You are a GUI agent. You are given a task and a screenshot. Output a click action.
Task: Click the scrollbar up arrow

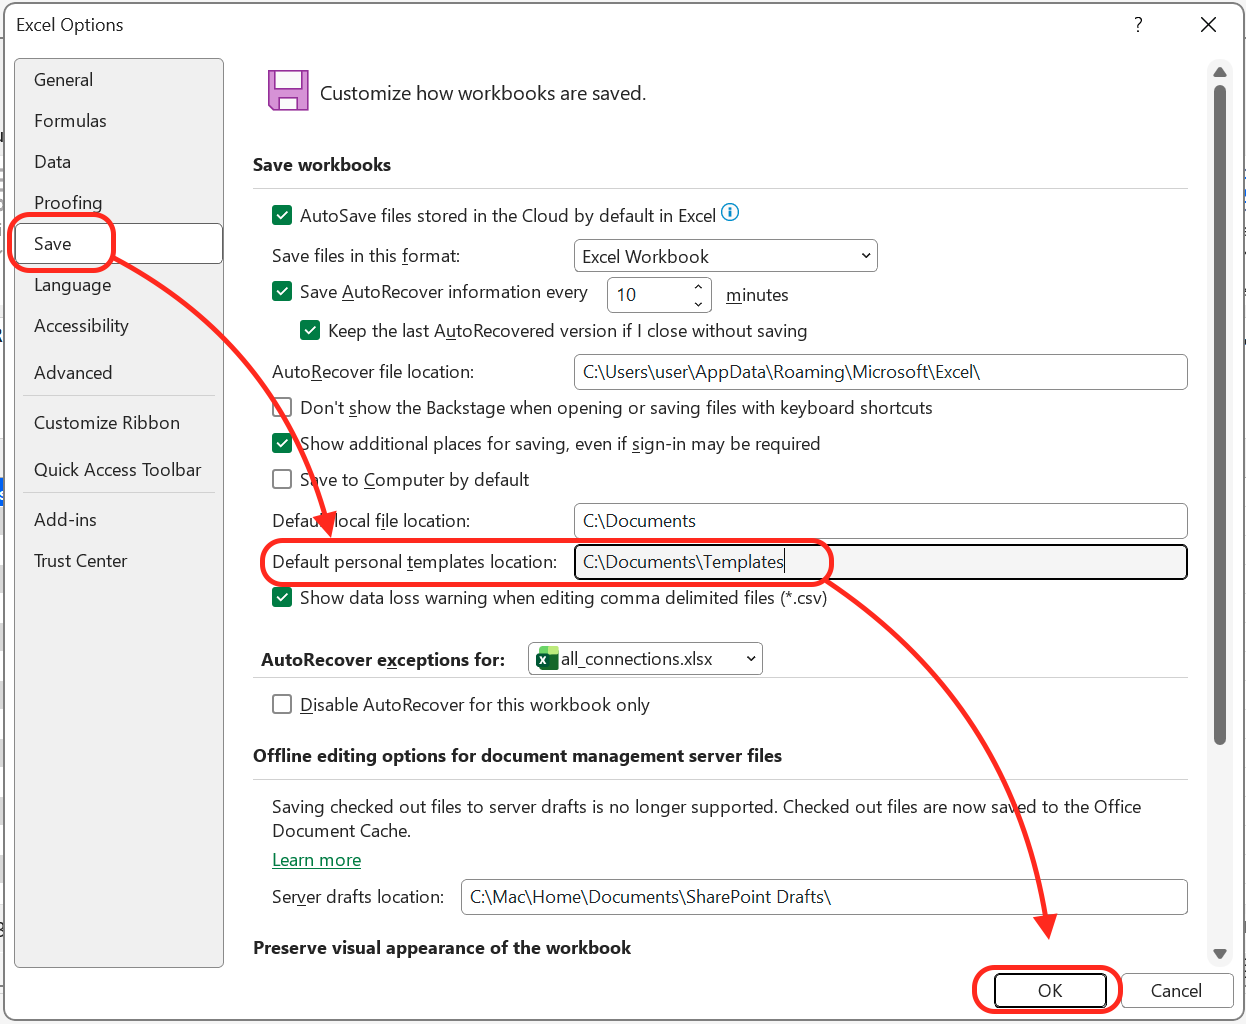tap(1220, 72)
